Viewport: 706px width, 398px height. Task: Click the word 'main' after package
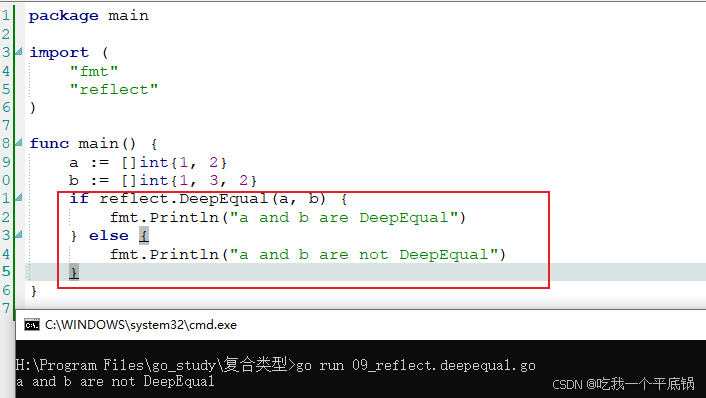pos(128,16)
